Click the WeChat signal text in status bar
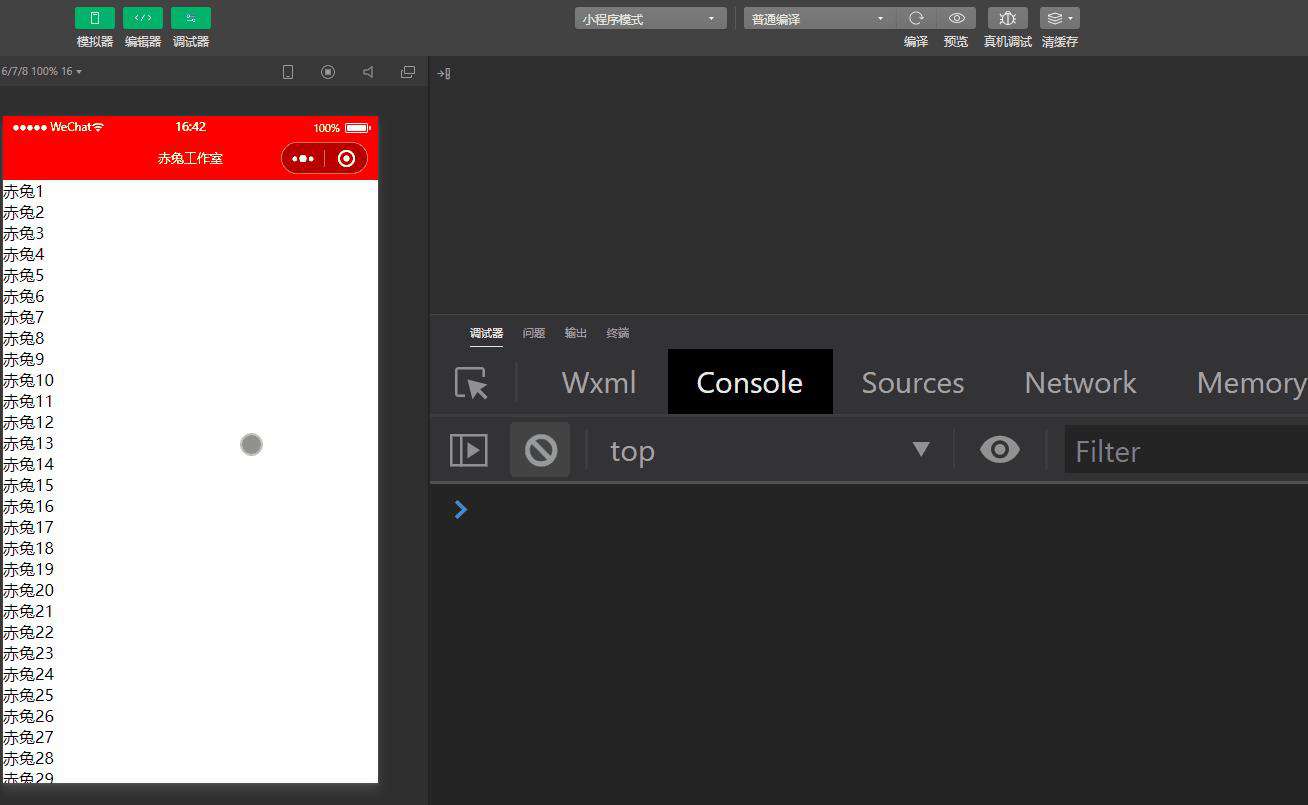This screenshot has height=805, width=1308. (x=70, y=127)
